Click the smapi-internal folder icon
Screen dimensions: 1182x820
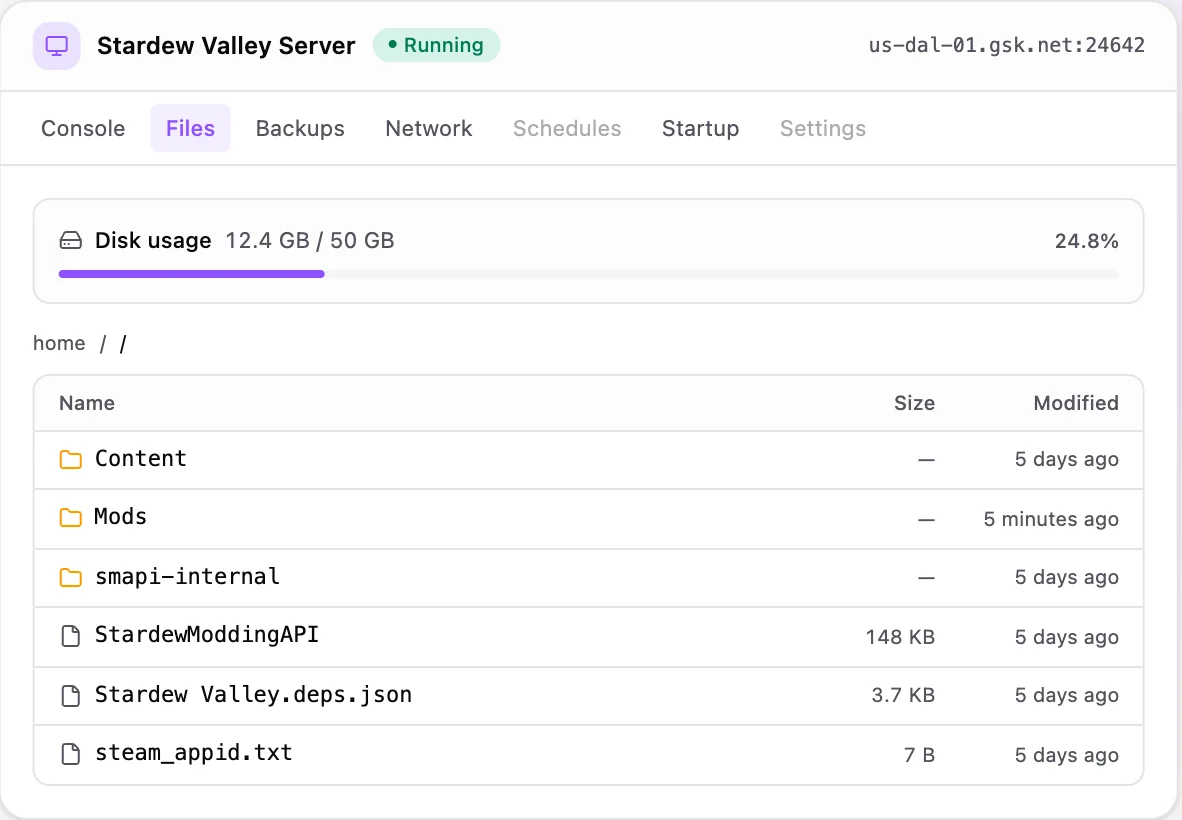click(71, 577)
